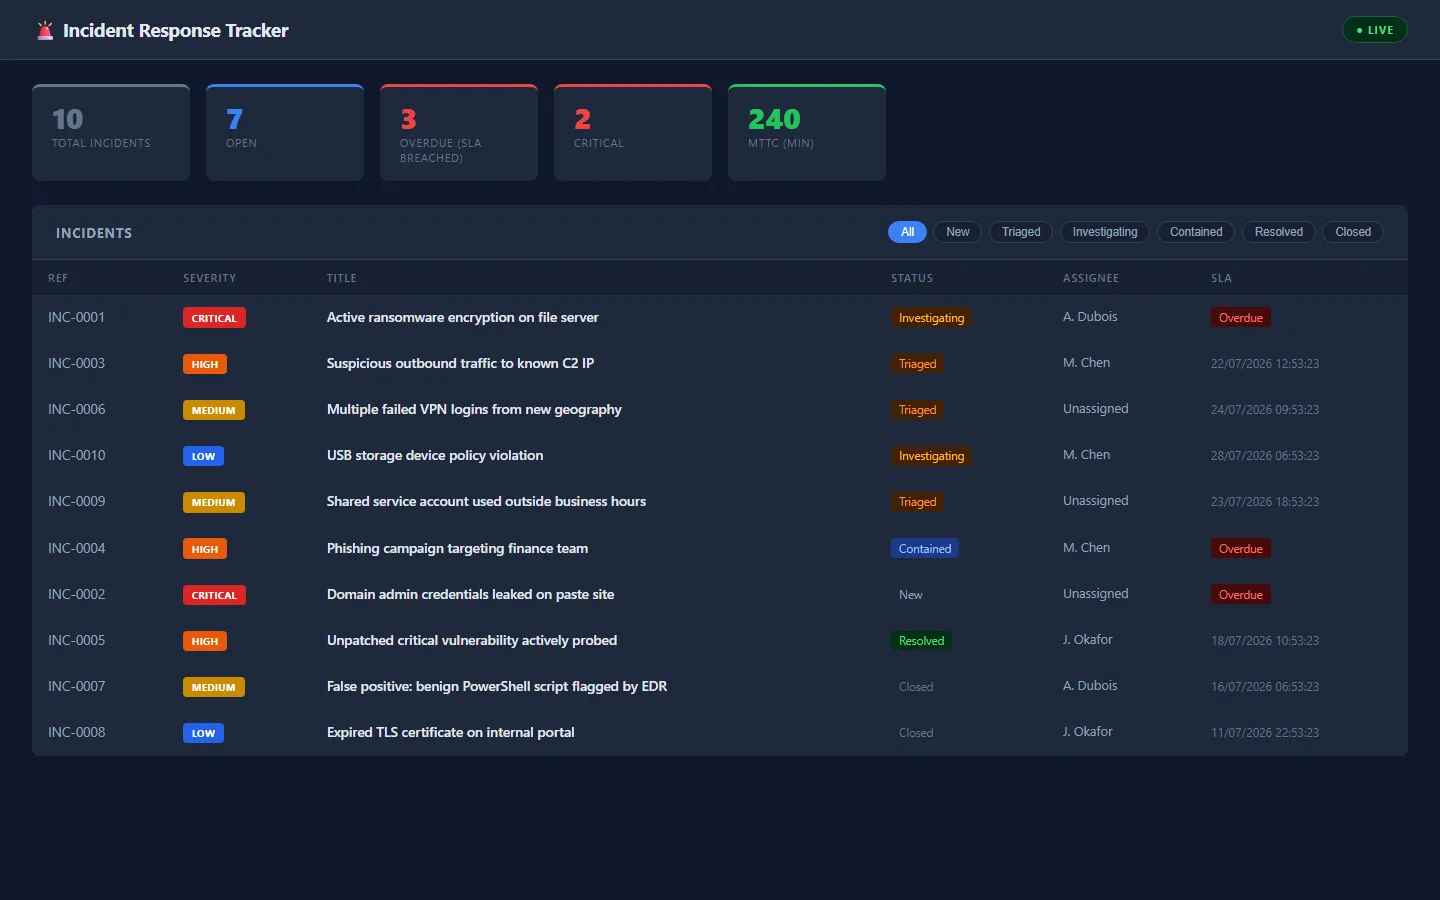Viewport: 1440px width, 900px height.
Task: Show only Contained incidents
Action: (x=1196, y=232)
